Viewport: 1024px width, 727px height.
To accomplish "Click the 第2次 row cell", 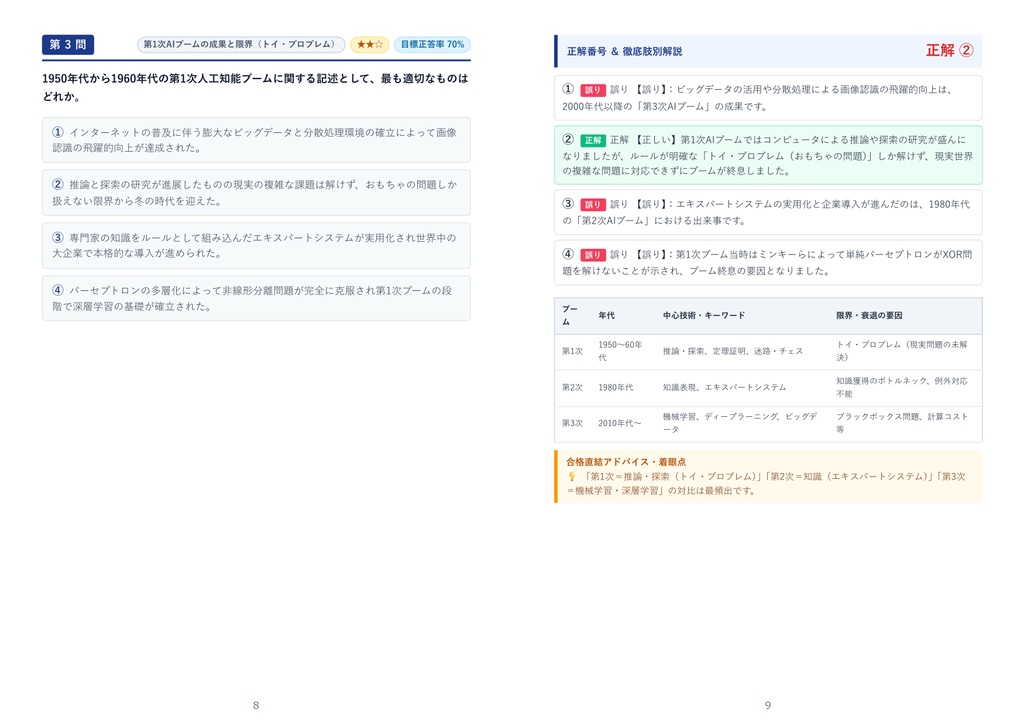I will (x=572, y=387).
